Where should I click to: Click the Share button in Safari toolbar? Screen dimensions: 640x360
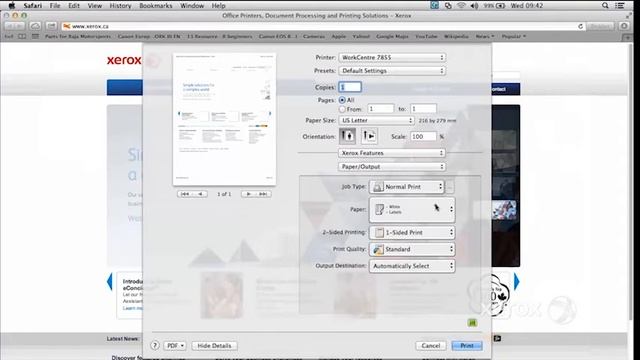point(51,26)
